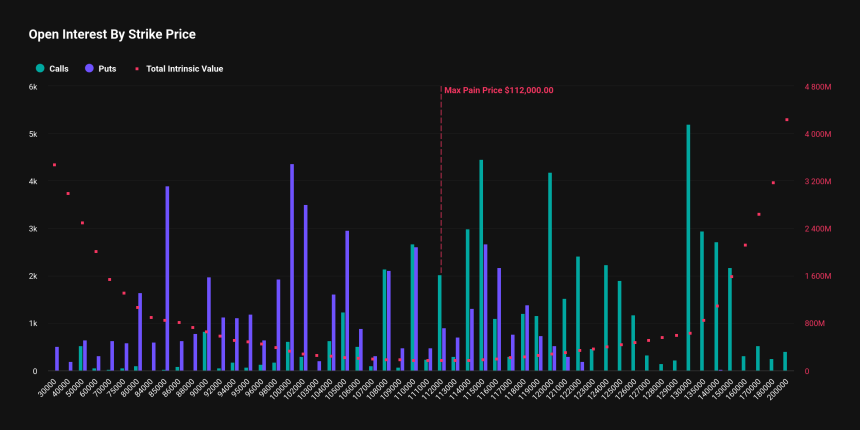Select the tallest teal call bar at 130000
This screenshot has height=430, width=860.
[688, 248]
